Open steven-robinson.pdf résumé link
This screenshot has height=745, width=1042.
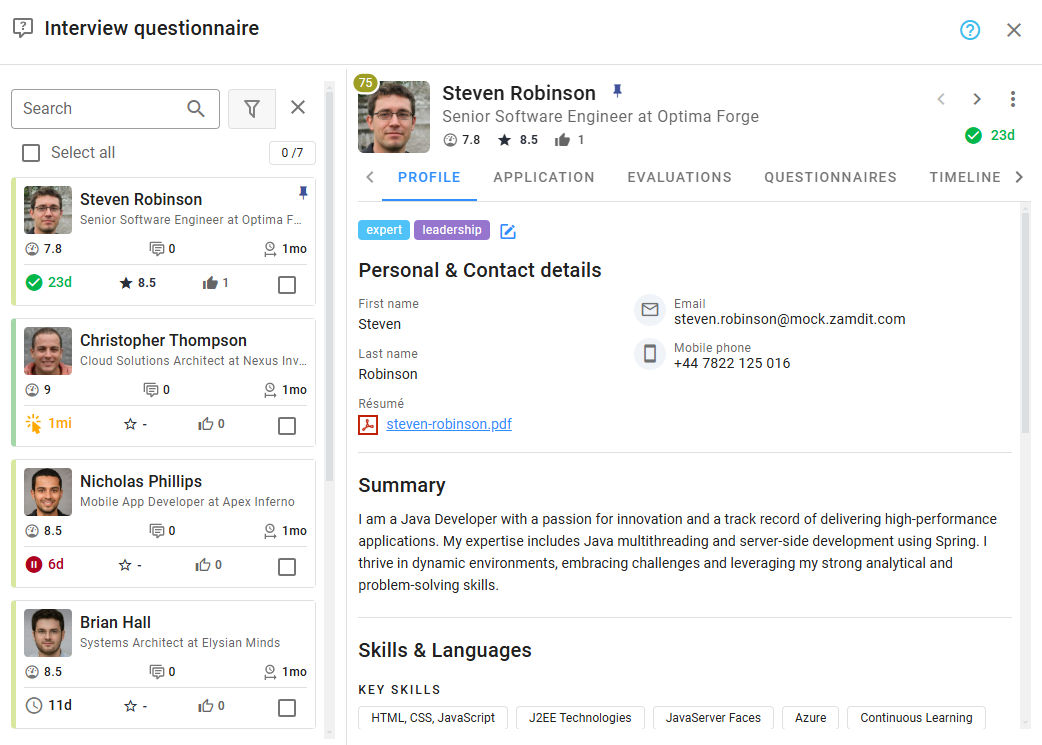[449, 424]
